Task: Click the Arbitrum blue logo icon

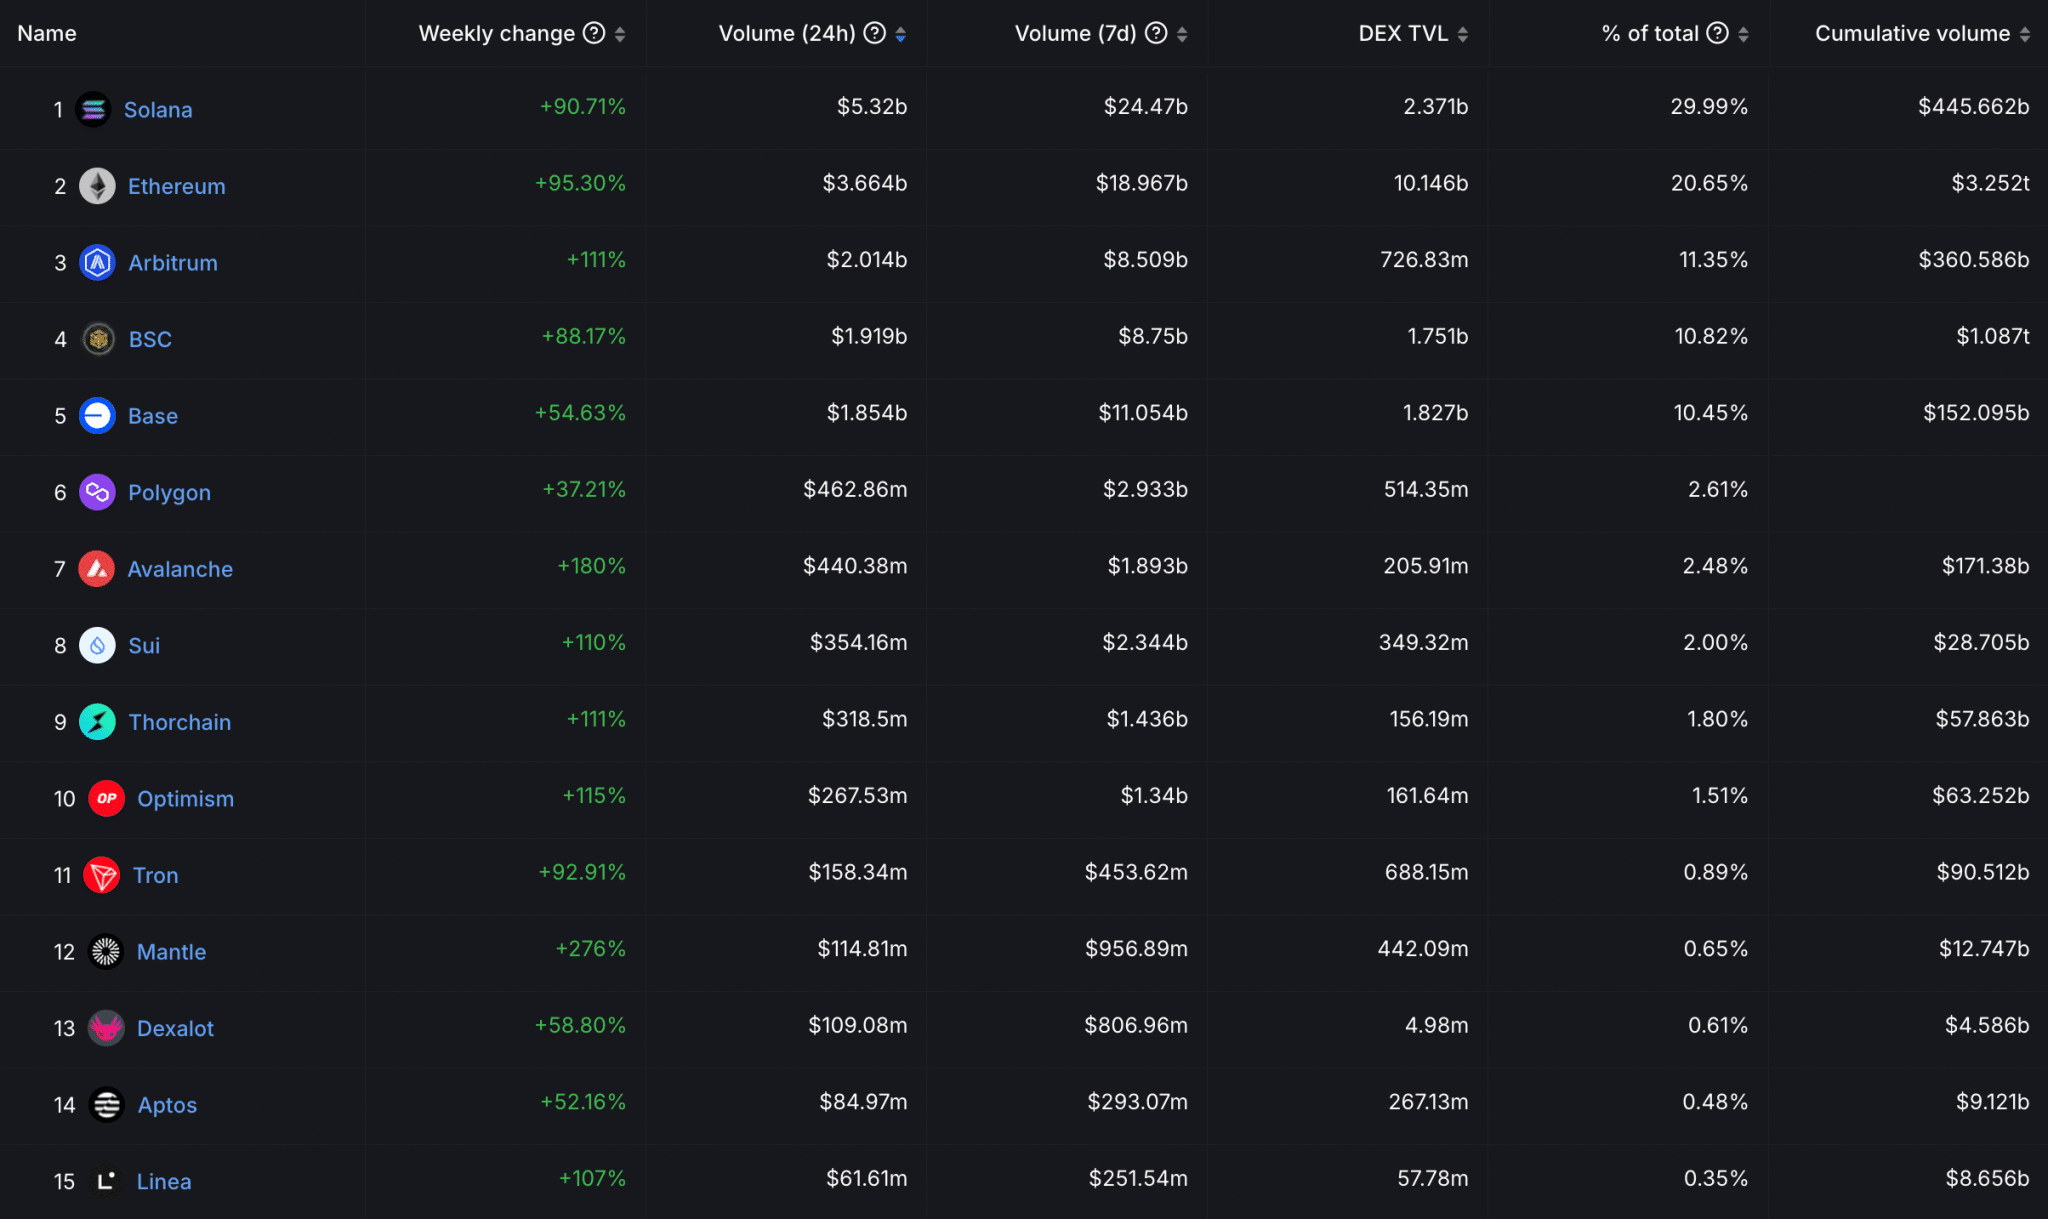Action: tap(97, 263)
